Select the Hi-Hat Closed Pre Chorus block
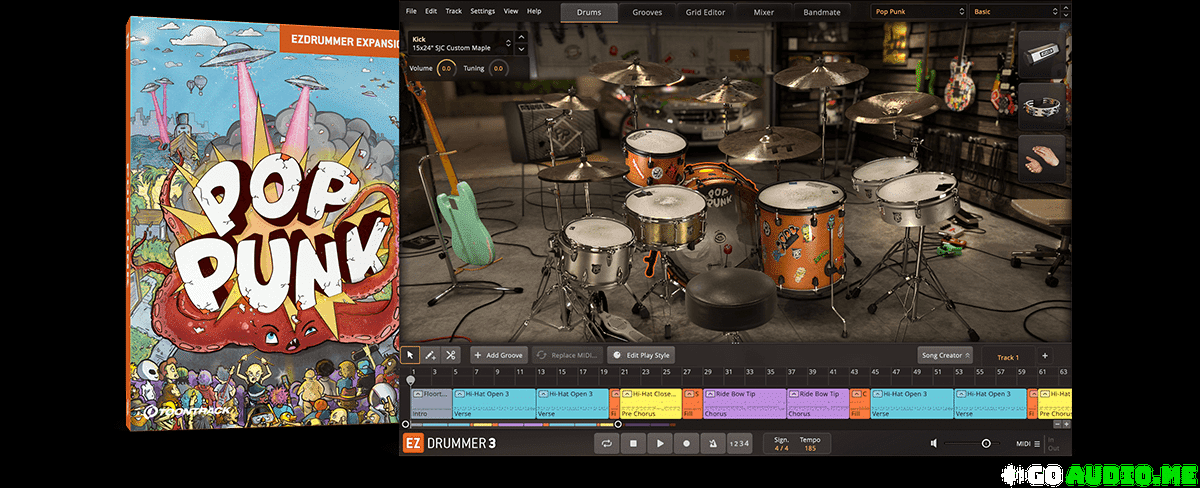 point(651,403)
